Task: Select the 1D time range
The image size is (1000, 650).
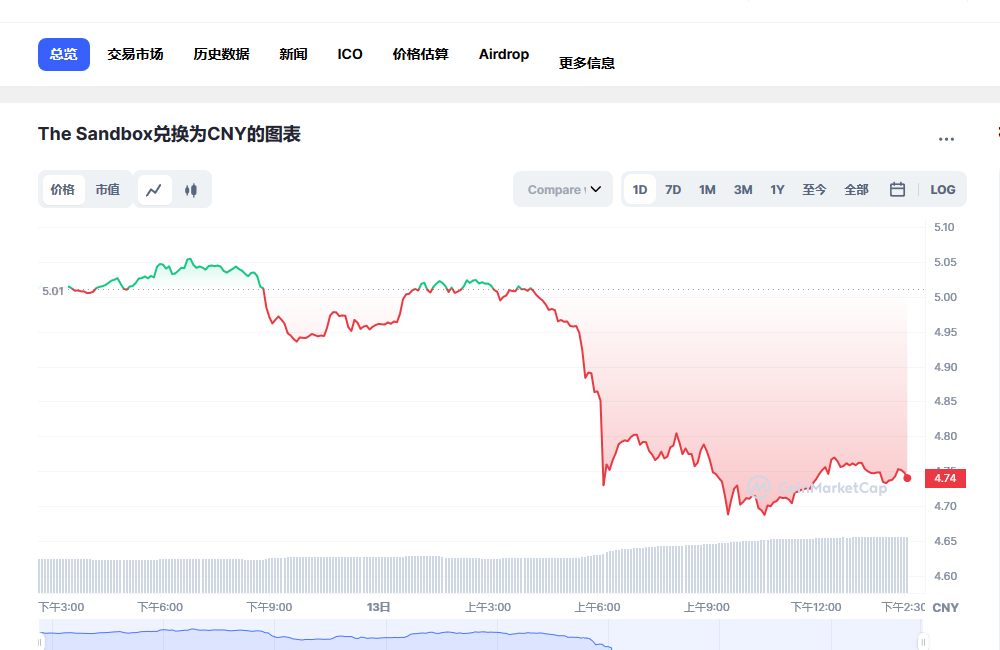Action: [x=640, y=189]
